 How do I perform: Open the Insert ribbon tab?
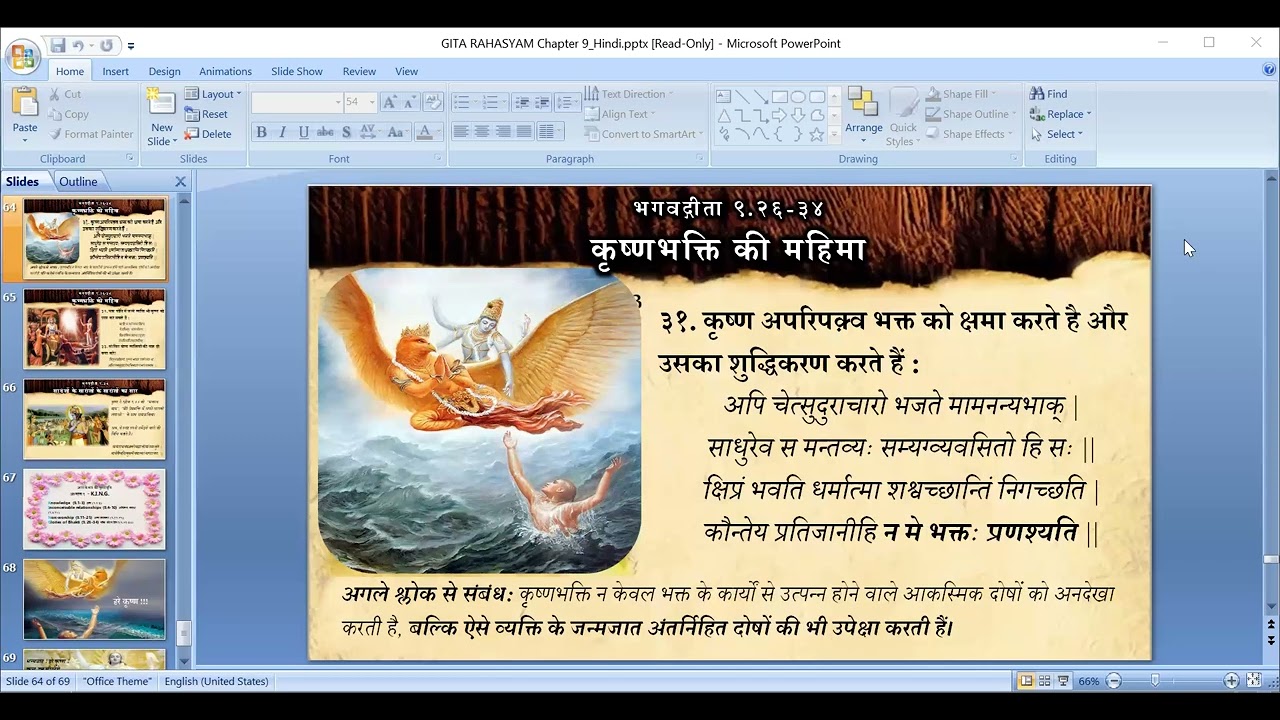pos(115,71)
